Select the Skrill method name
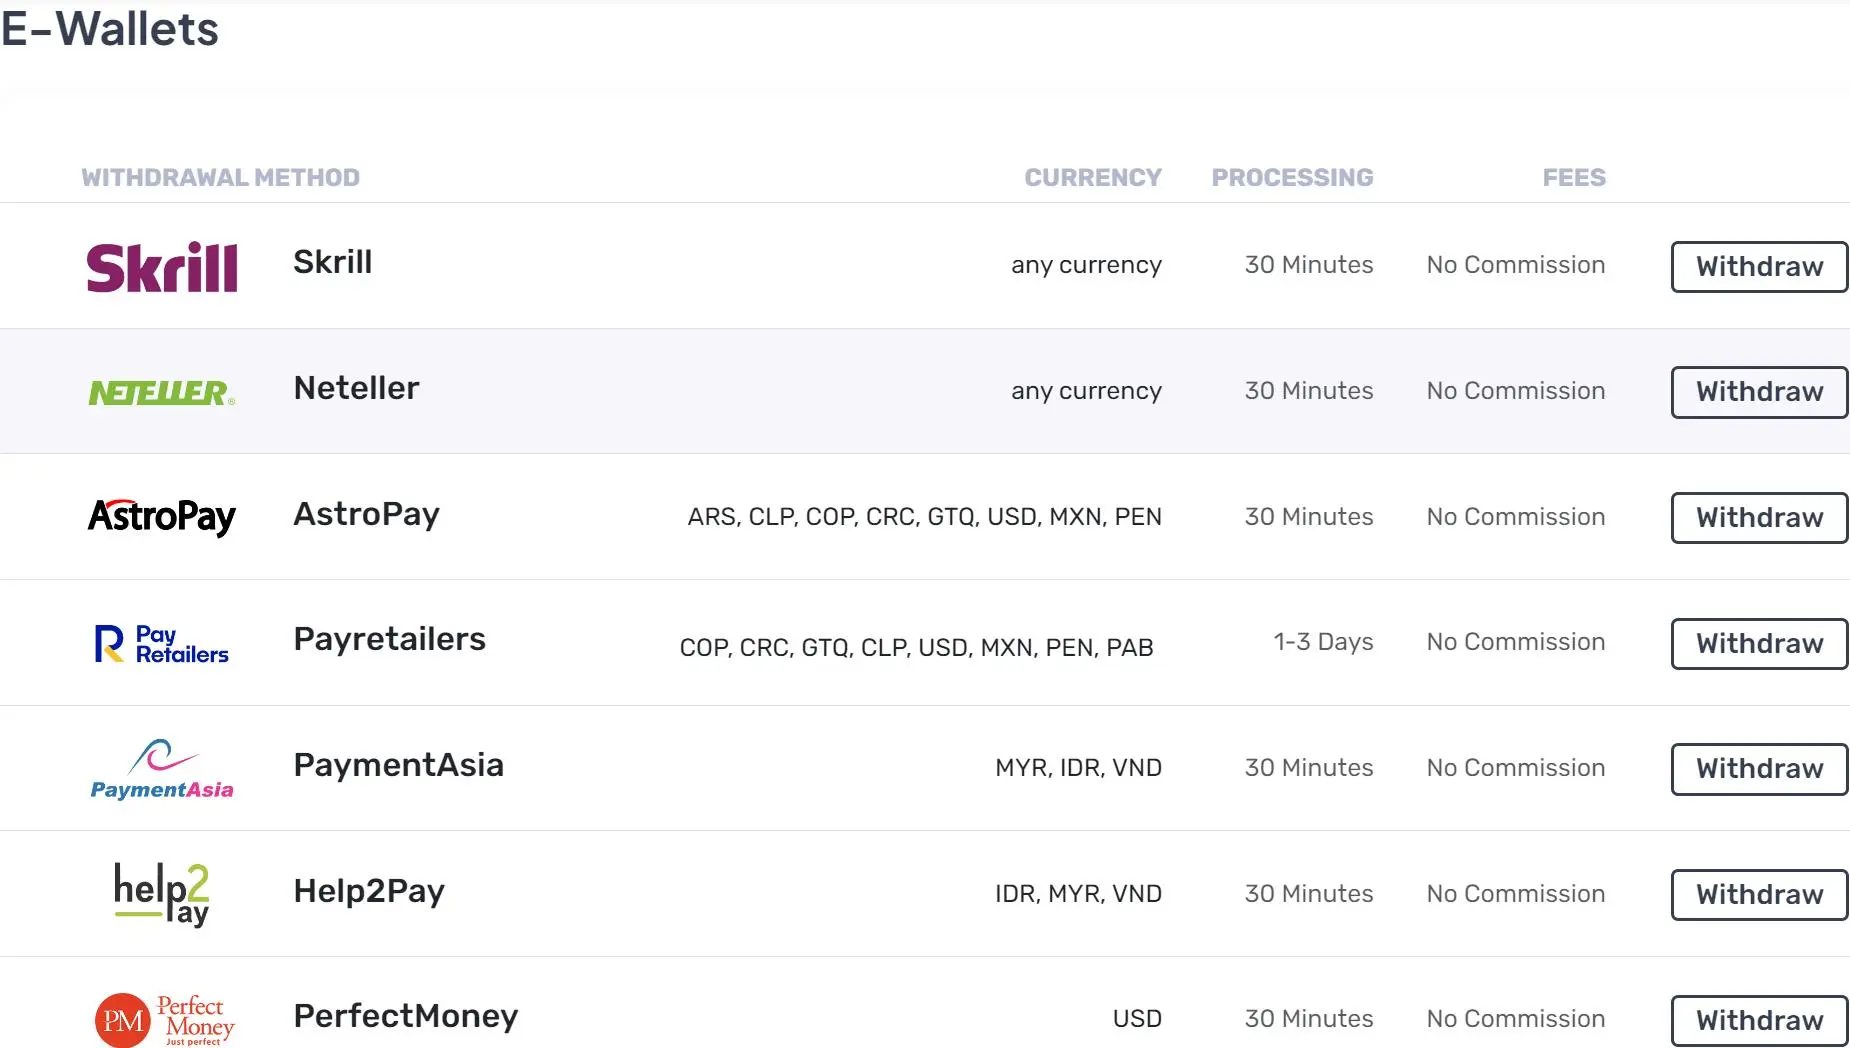1850x1048 pixels. [x=333, y=262]
